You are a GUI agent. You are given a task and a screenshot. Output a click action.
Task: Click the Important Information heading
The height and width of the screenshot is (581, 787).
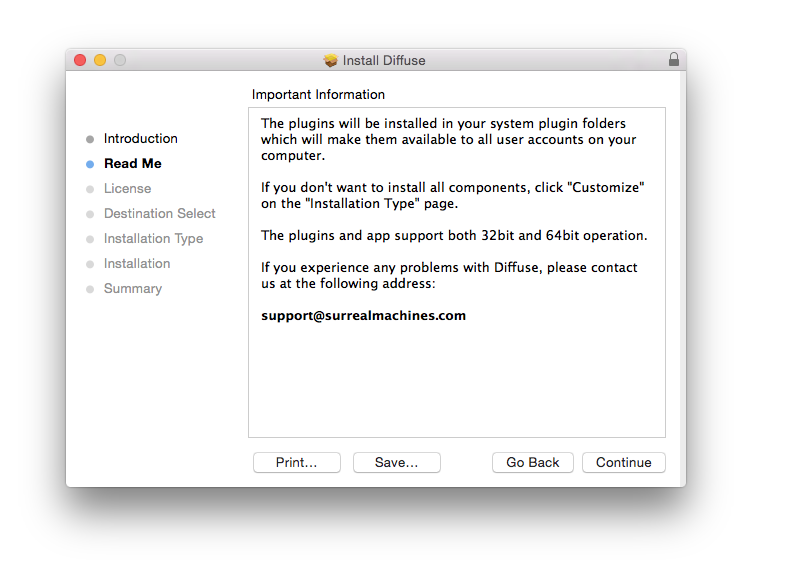318,95
